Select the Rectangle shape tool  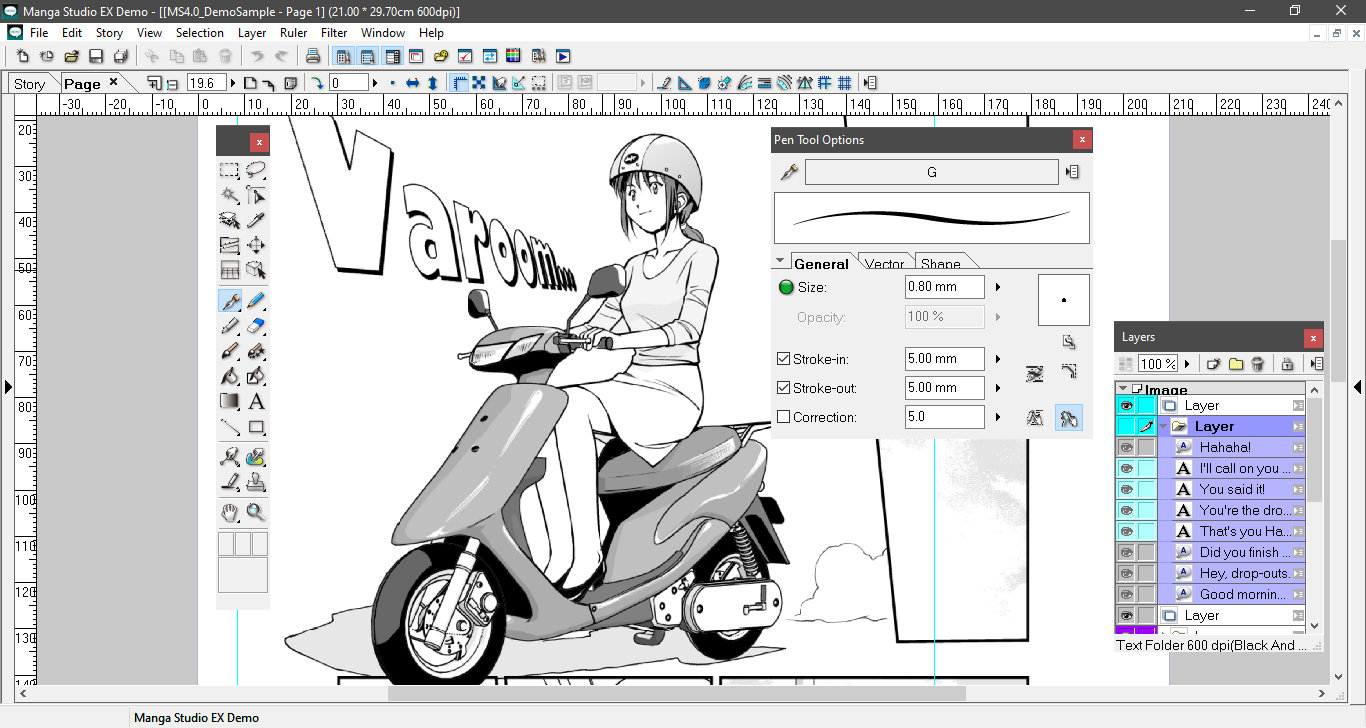256,427
